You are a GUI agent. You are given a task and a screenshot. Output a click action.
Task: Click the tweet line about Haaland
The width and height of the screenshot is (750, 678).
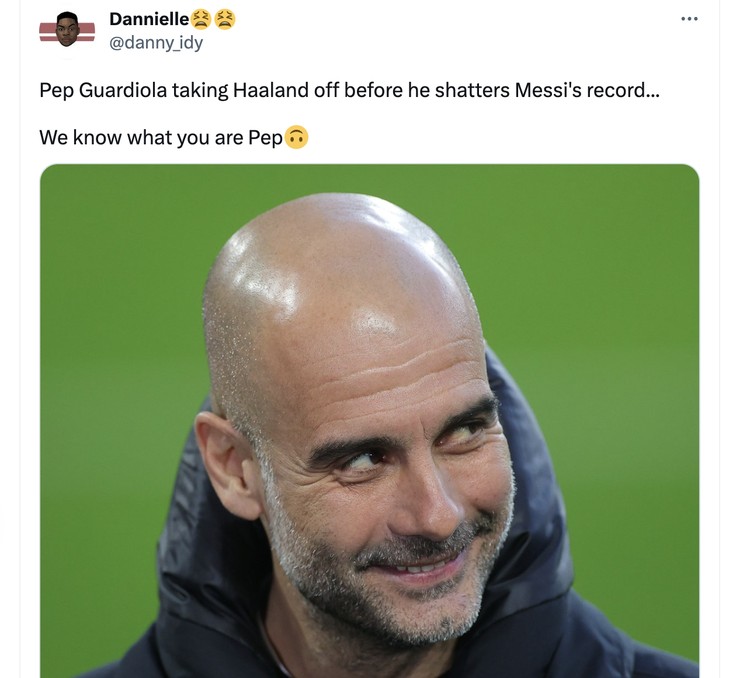[350, 90]
